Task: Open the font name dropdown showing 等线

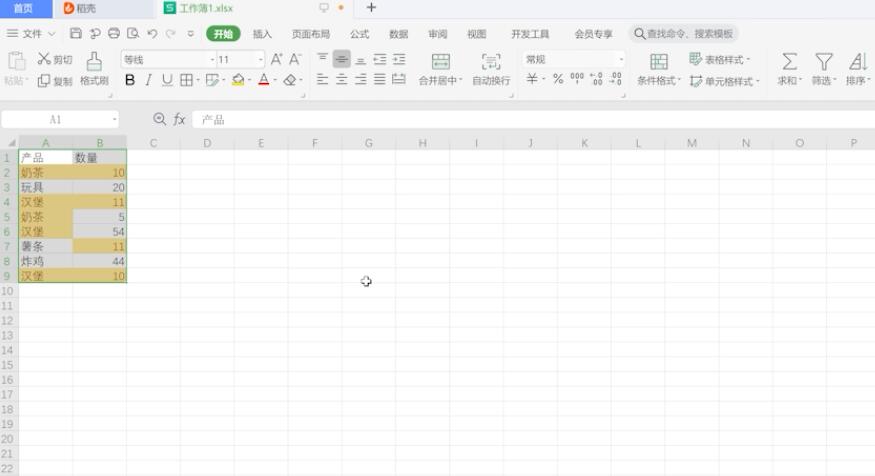Action: [212, 59]
